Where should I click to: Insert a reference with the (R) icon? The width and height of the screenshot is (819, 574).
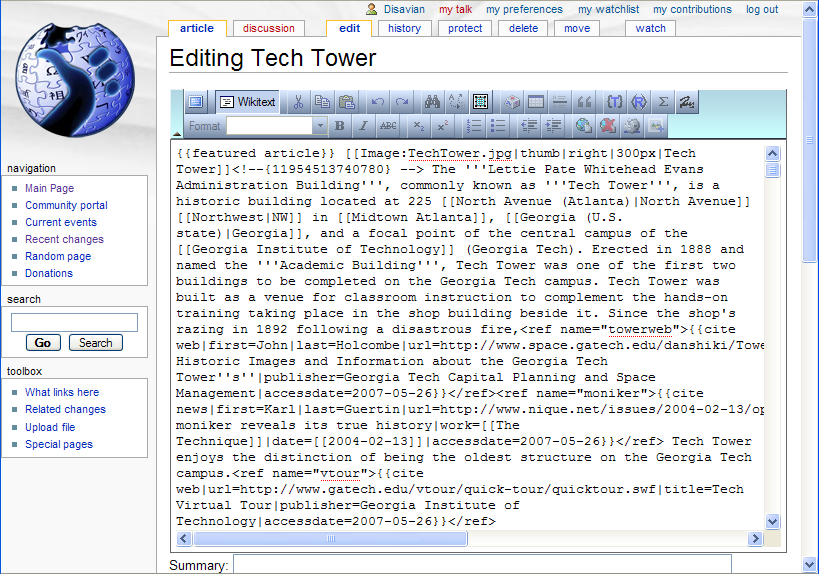(x=639, y=102)
